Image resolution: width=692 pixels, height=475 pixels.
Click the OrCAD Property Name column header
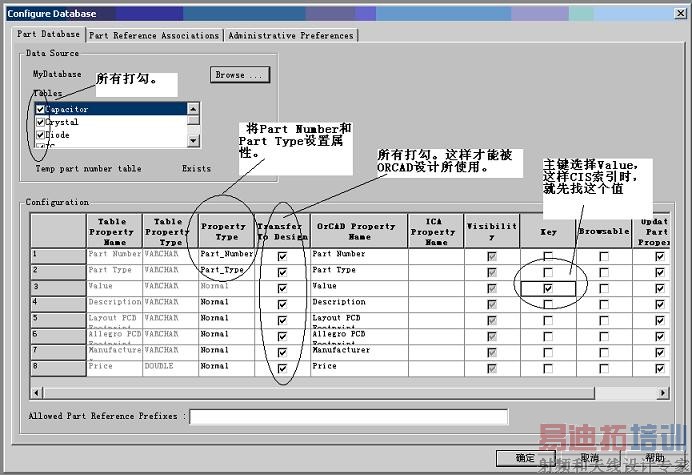[359, 231]
